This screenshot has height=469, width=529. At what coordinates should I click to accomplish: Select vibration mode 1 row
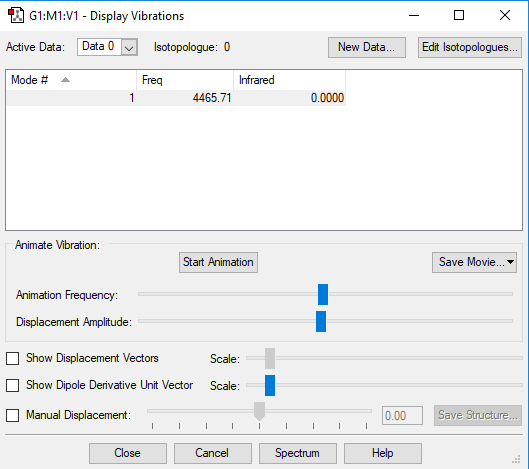[x=176, y=98]
